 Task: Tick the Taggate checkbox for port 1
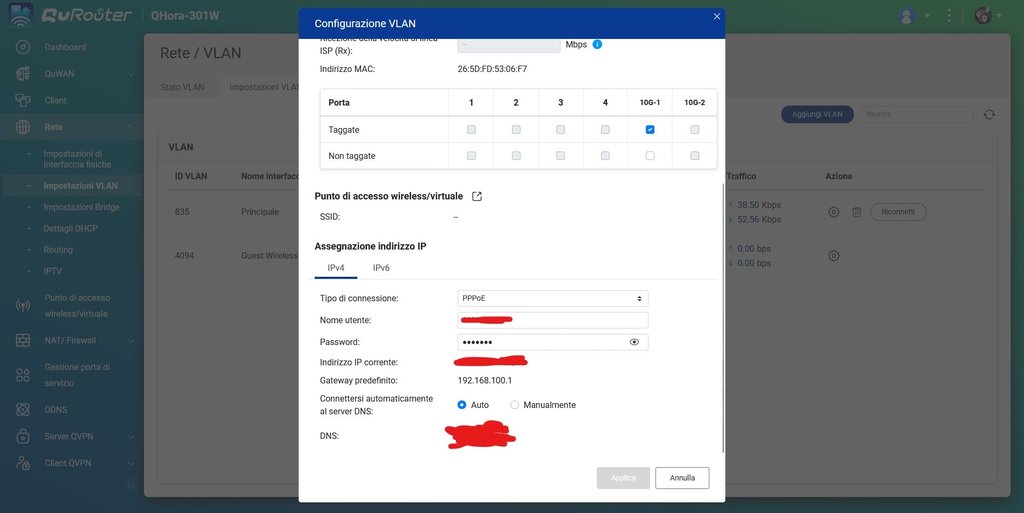coord(472,130)
